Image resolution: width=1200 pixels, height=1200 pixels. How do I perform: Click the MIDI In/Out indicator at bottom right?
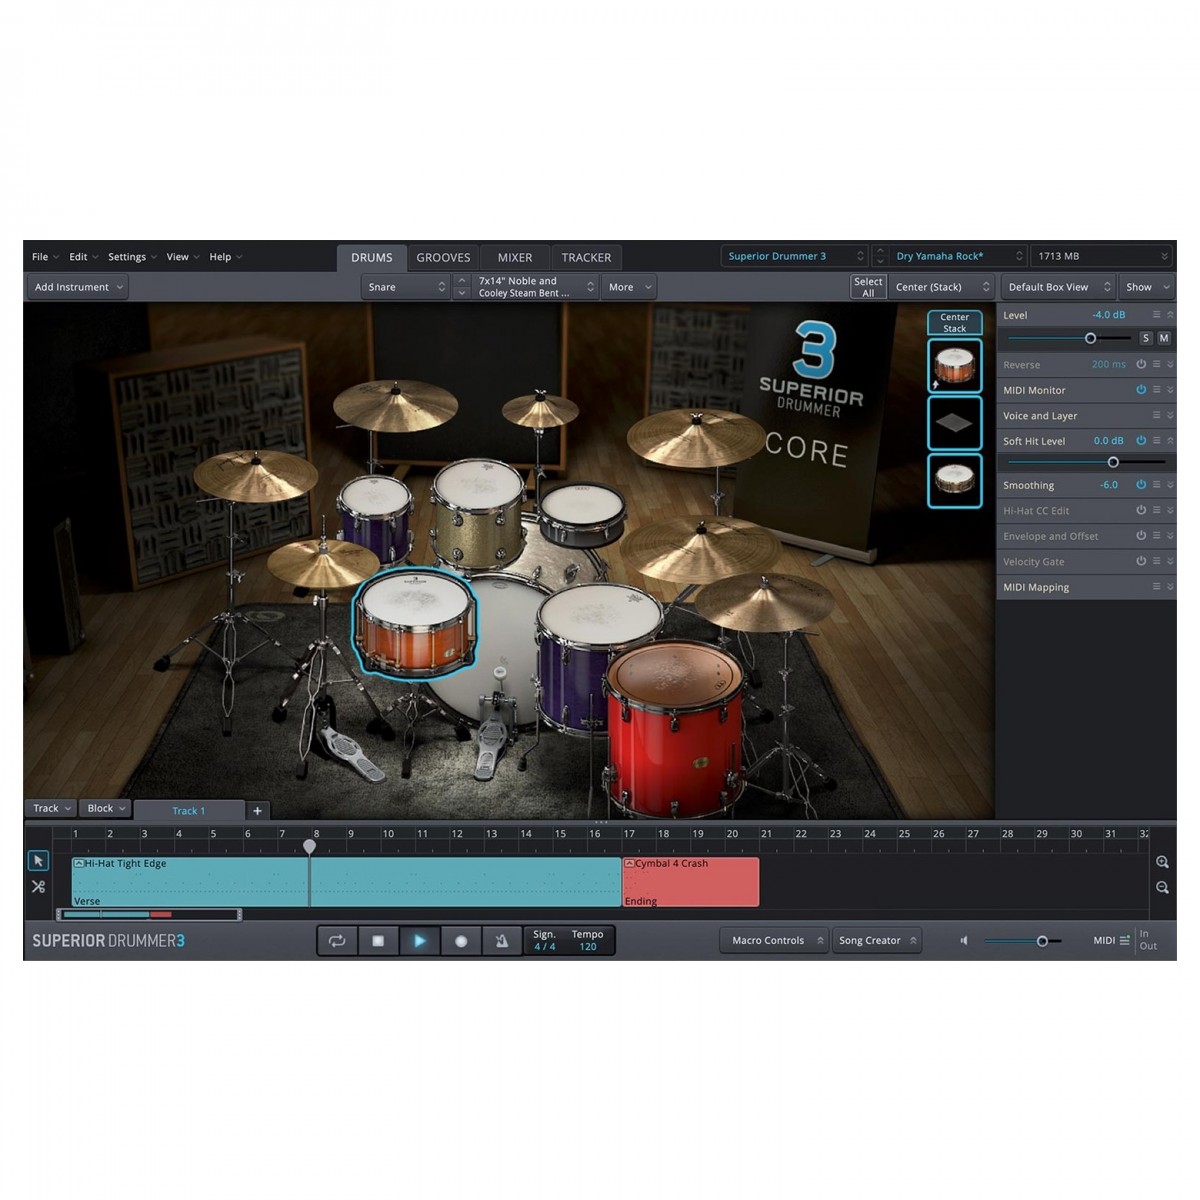tap(1148, 940)
